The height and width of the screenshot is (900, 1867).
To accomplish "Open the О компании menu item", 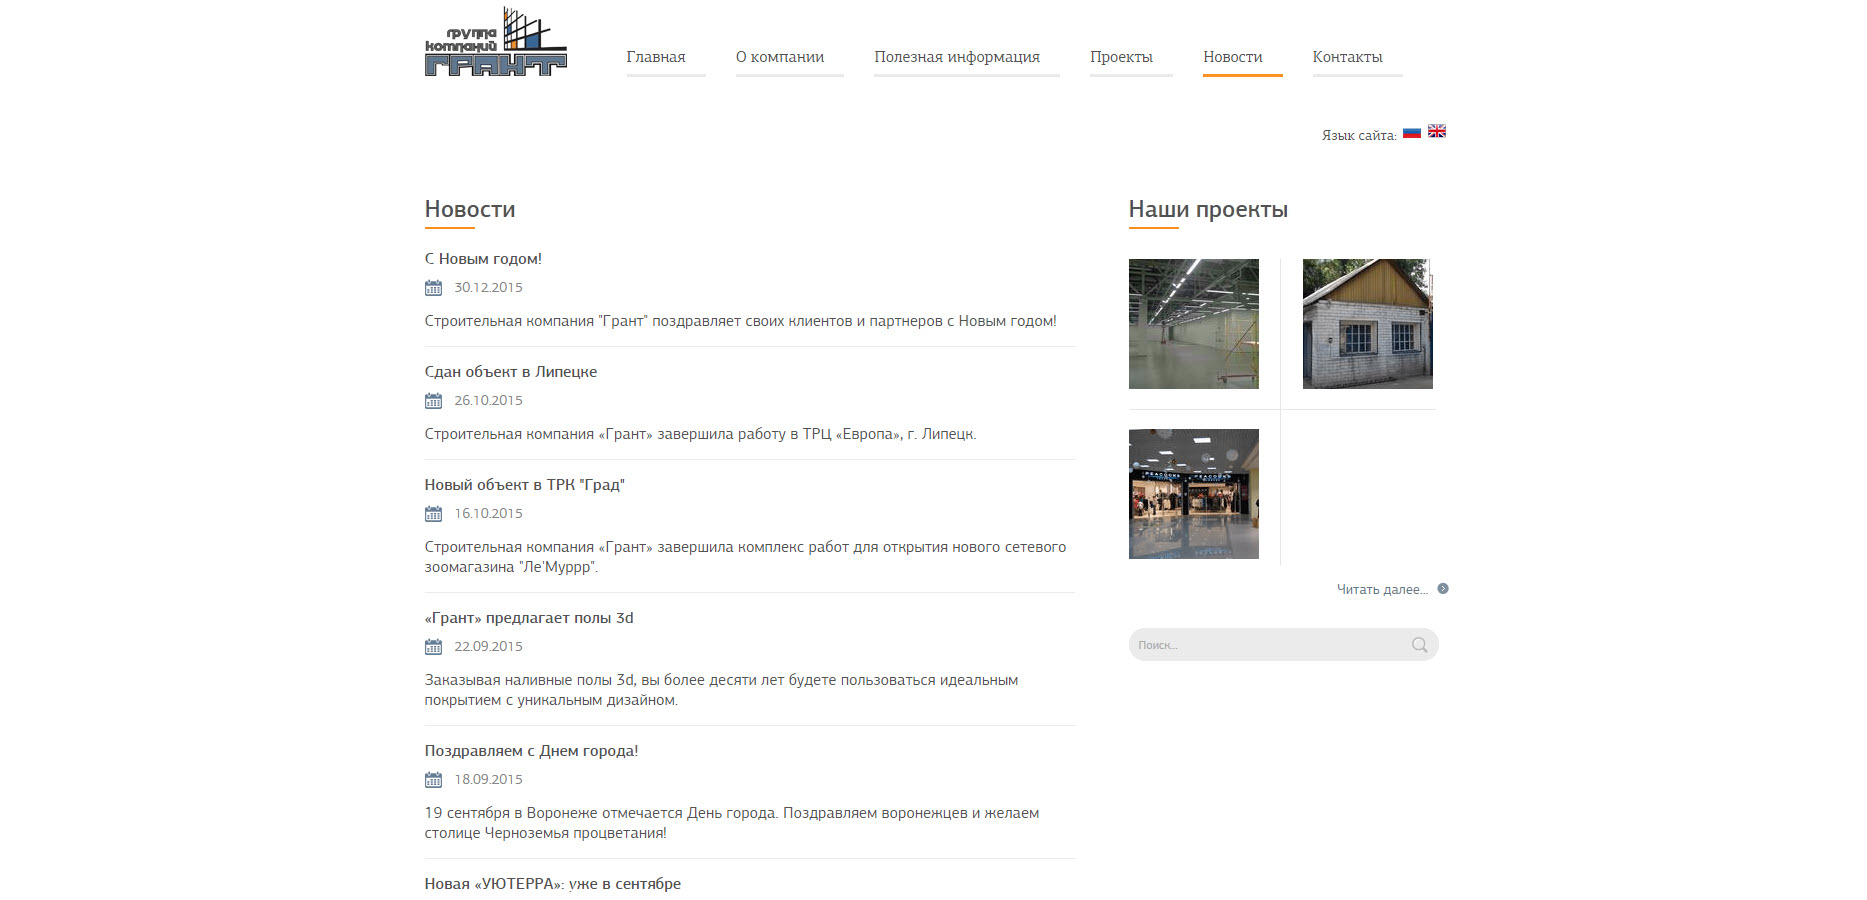I will [780, 57].
